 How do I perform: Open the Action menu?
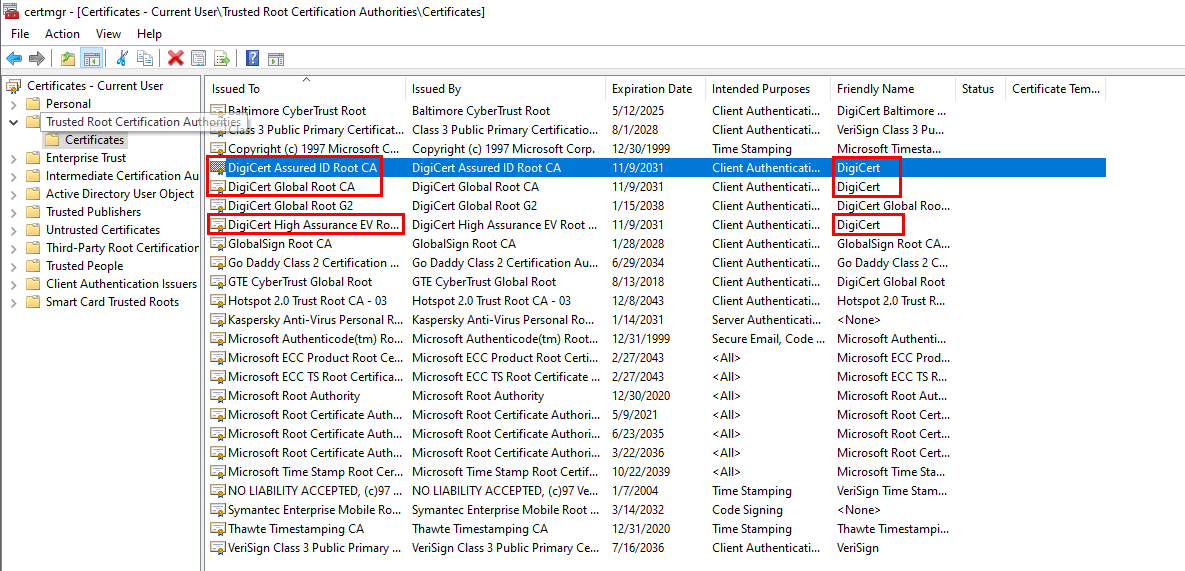click(62, 33)
